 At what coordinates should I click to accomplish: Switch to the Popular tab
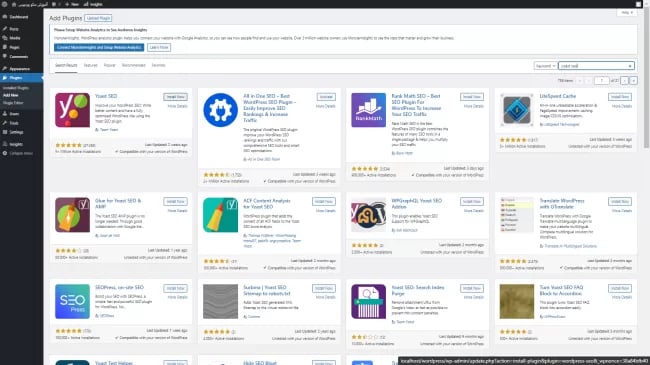(x=109, y=66)
